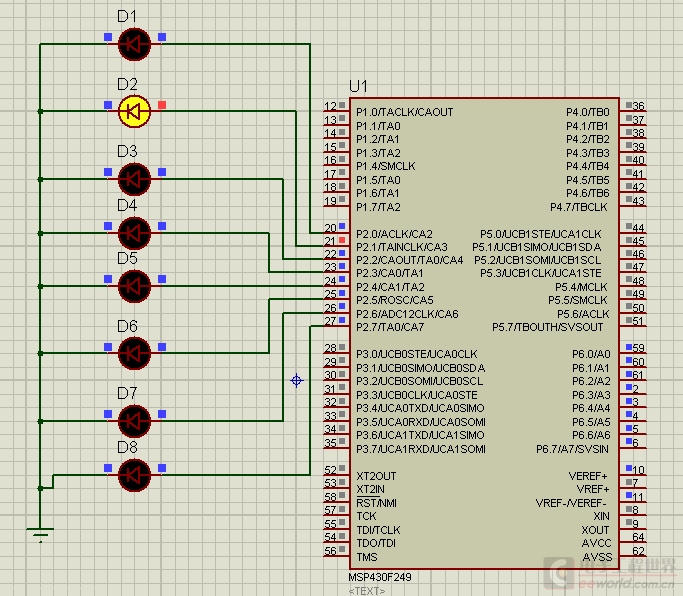Click the blue logic-low indicator at pin 27
The width and height of the screenshot is (683, 596).
click(342, 320)
